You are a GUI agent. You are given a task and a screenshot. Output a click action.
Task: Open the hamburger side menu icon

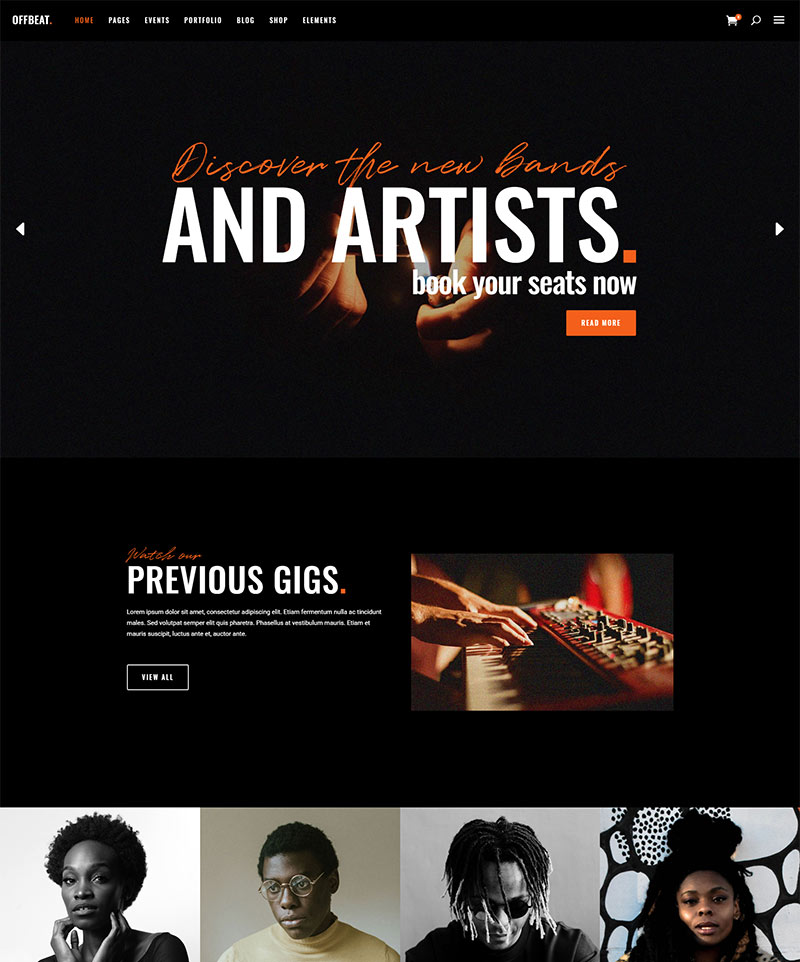click(x=779, y=20)
